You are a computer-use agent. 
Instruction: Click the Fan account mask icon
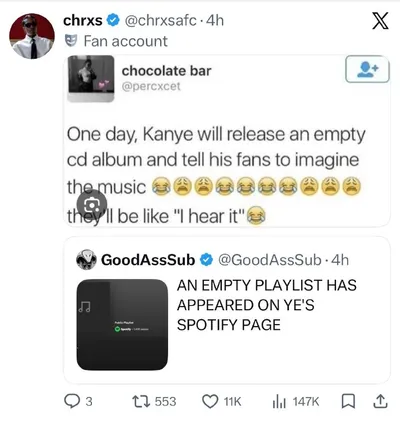click(70, 41)
